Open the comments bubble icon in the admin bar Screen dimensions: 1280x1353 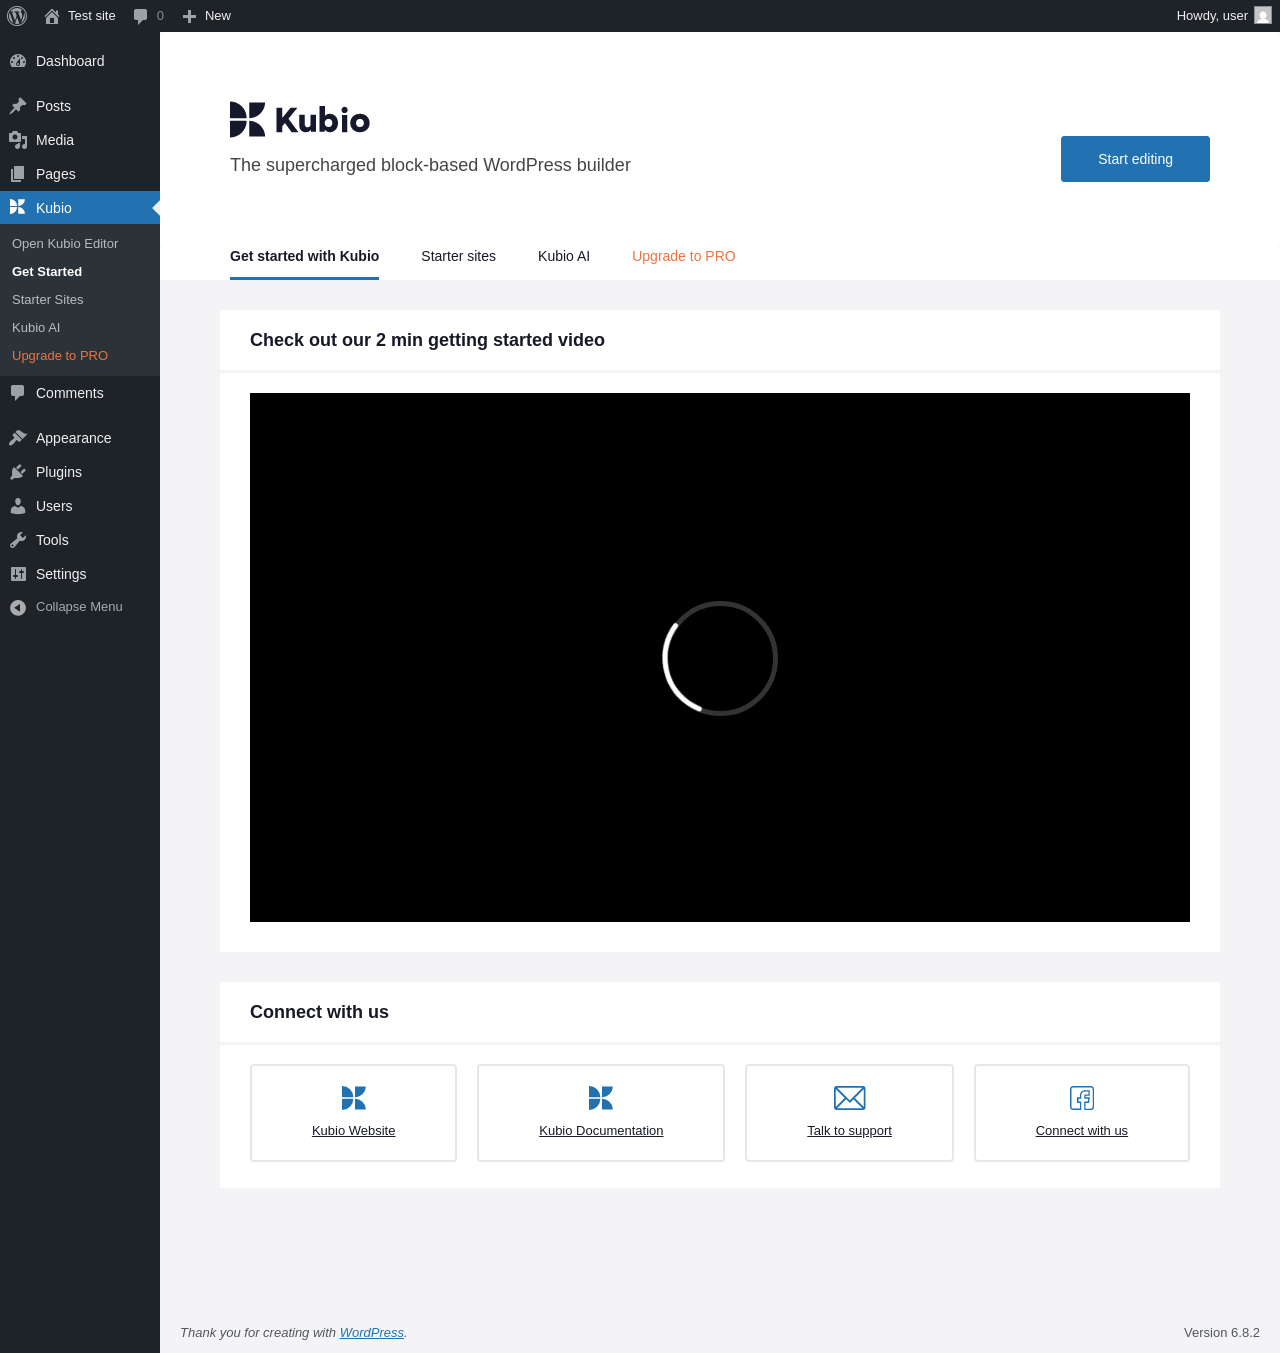point(140,16)
